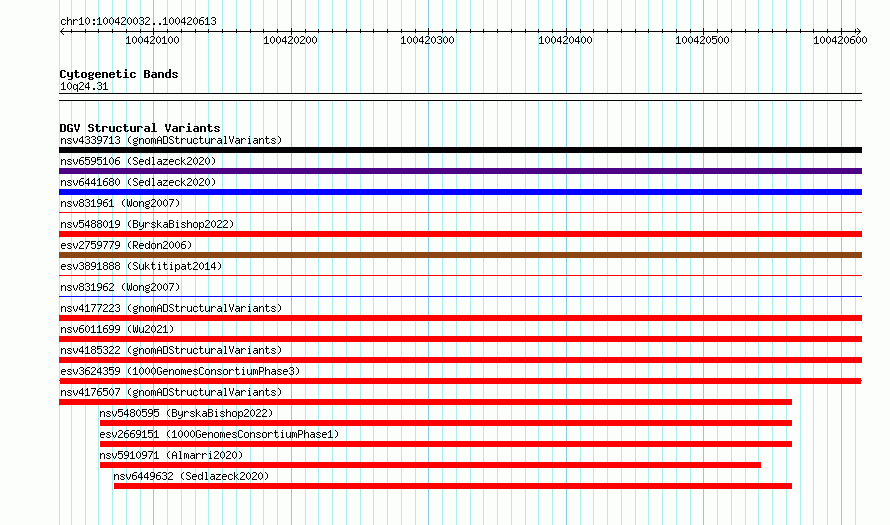Open variant nsv6449632 (Sedlazeck2020) label
The image size is (890, 525).
[x=191, y=476]
